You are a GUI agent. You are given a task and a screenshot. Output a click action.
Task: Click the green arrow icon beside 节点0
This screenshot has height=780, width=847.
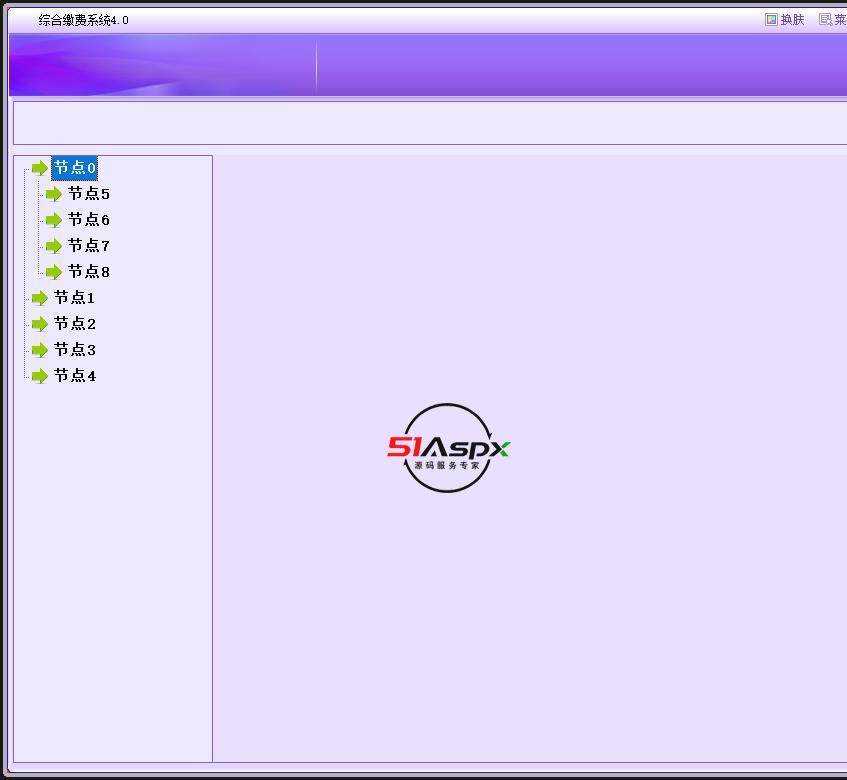click(x=40, y=168)
